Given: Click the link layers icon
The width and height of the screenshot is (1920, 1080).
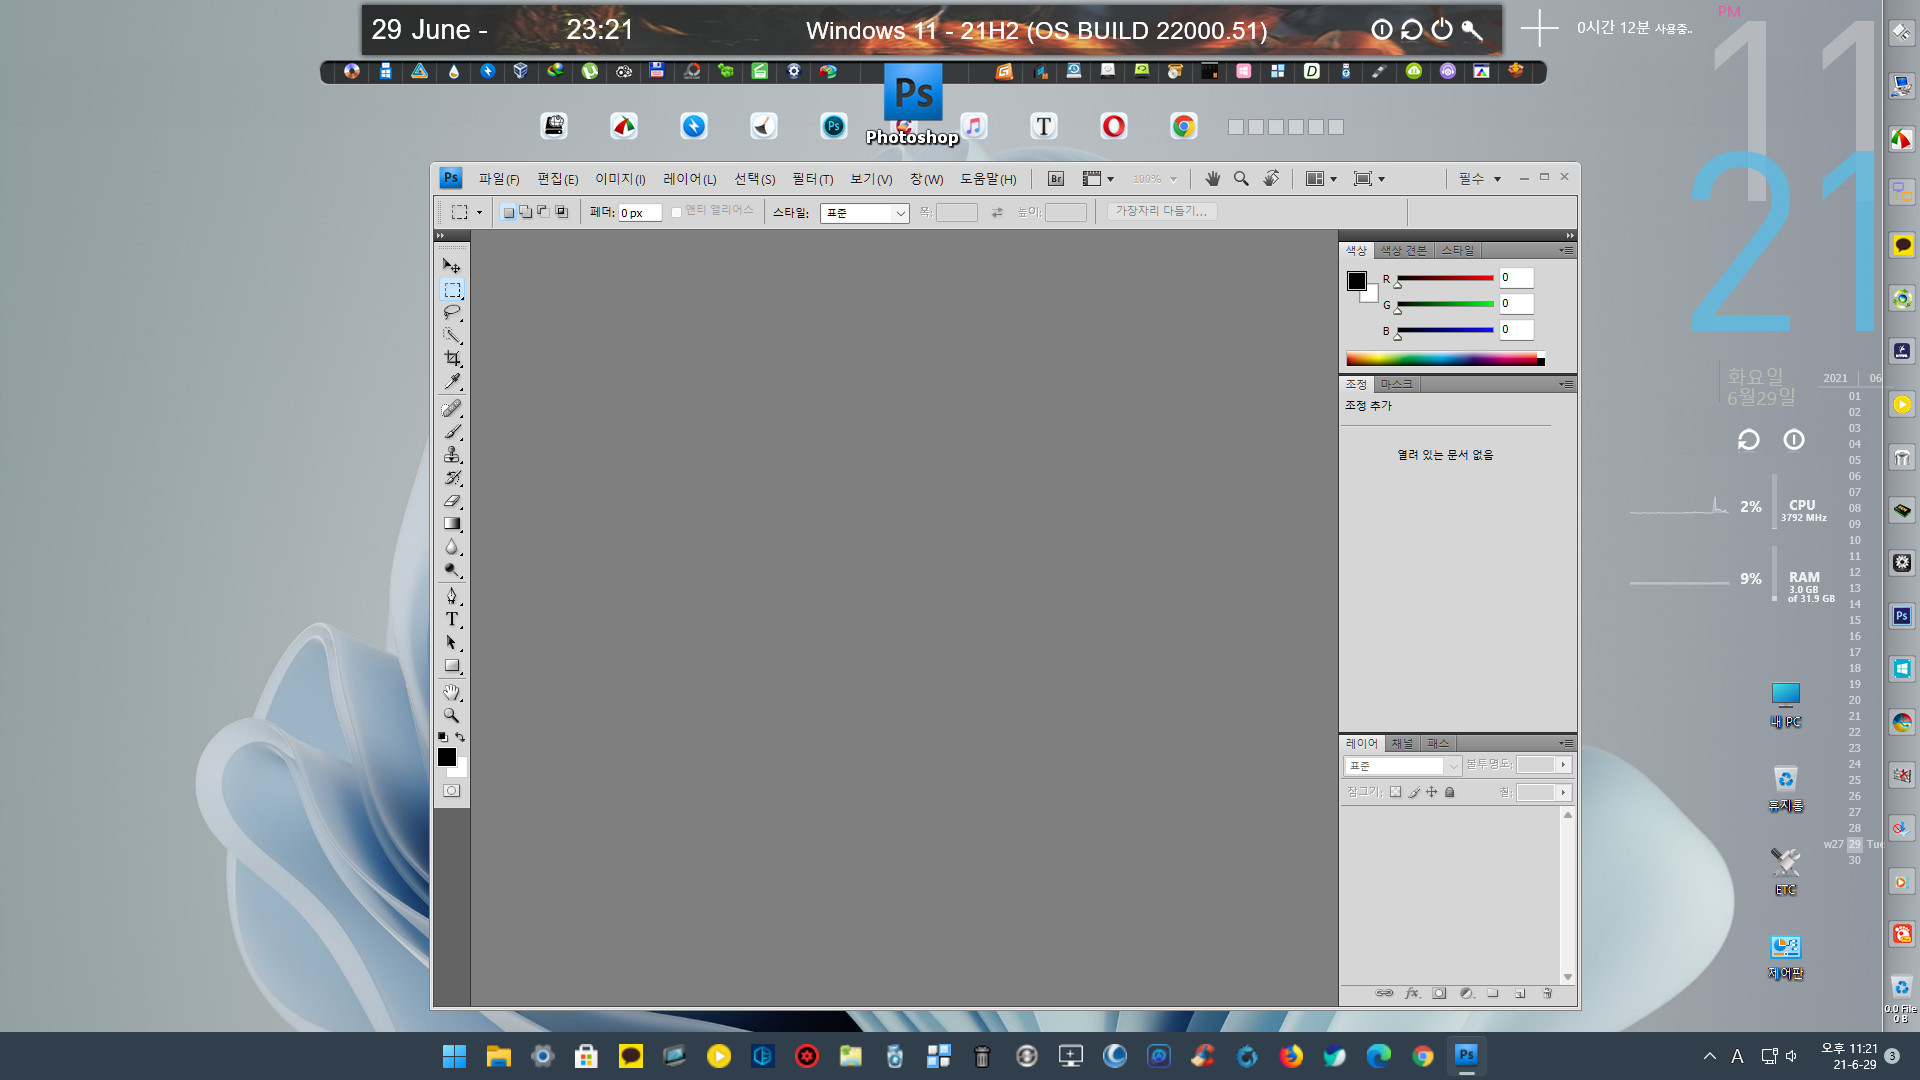Looking at the screenshot, I should pyautogui.click(x=1384, y=993).
